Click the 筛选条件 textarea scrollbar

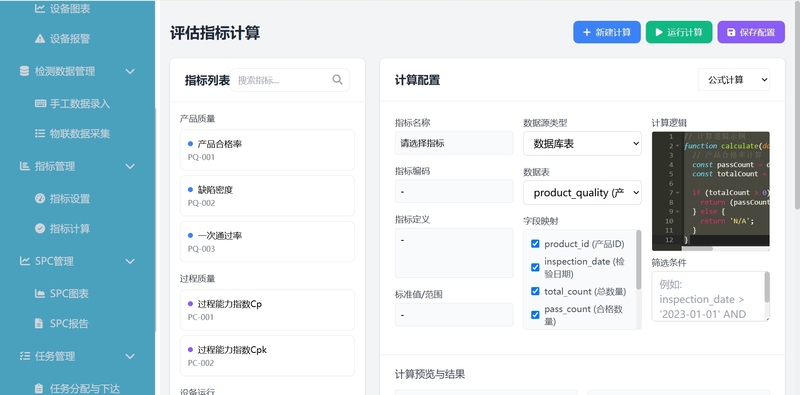[x=767, y=287]
